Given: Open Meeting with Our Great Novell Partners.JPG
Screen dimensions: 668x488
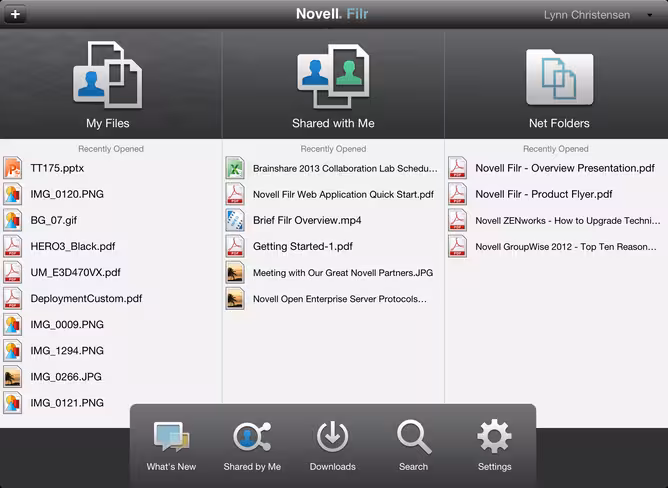Looking at the screenshot, I should [x=343, y=273].
